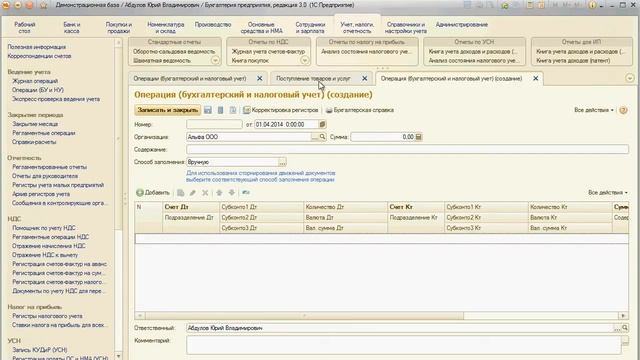
Task: Switch to the Рабочий стол section
Action: (x=24, y=28)
